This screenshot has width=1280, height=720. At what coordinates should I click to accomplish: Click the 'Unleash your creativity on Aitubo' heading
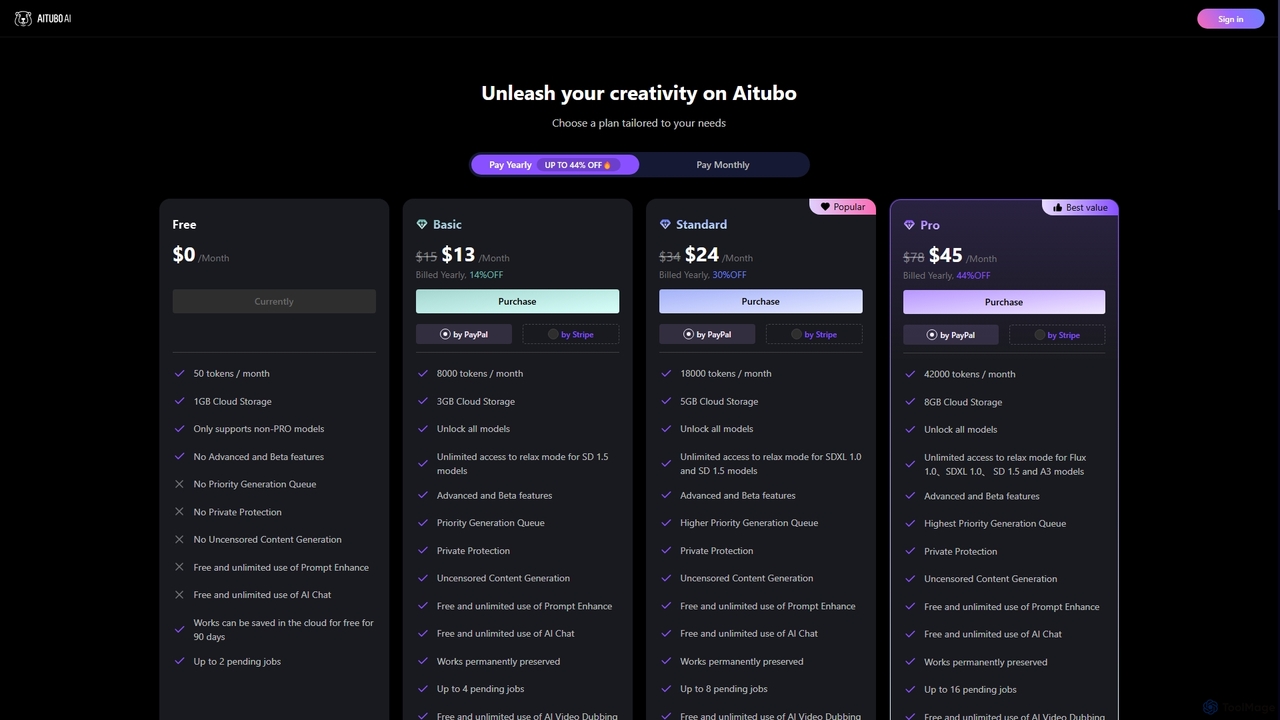tap(639, 93)
